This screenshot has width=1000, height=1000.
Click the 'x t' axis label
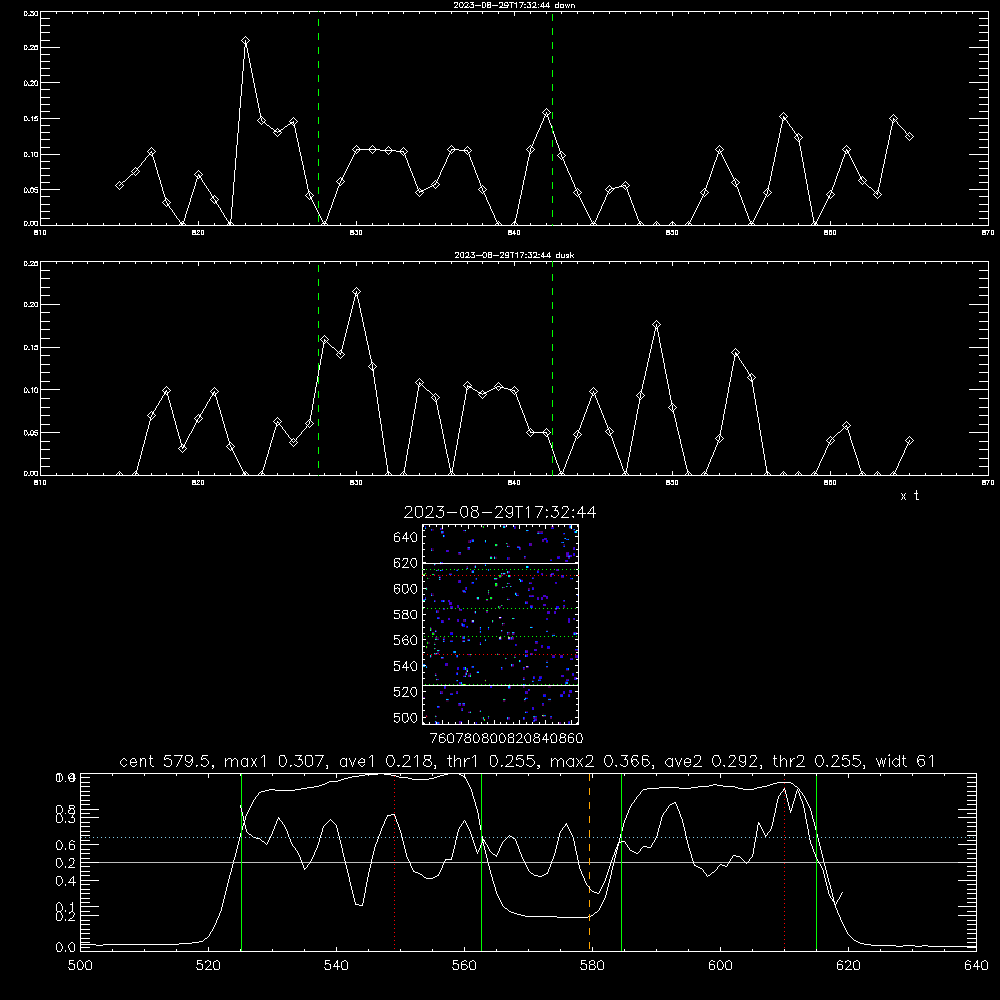[x=909, y=496]
